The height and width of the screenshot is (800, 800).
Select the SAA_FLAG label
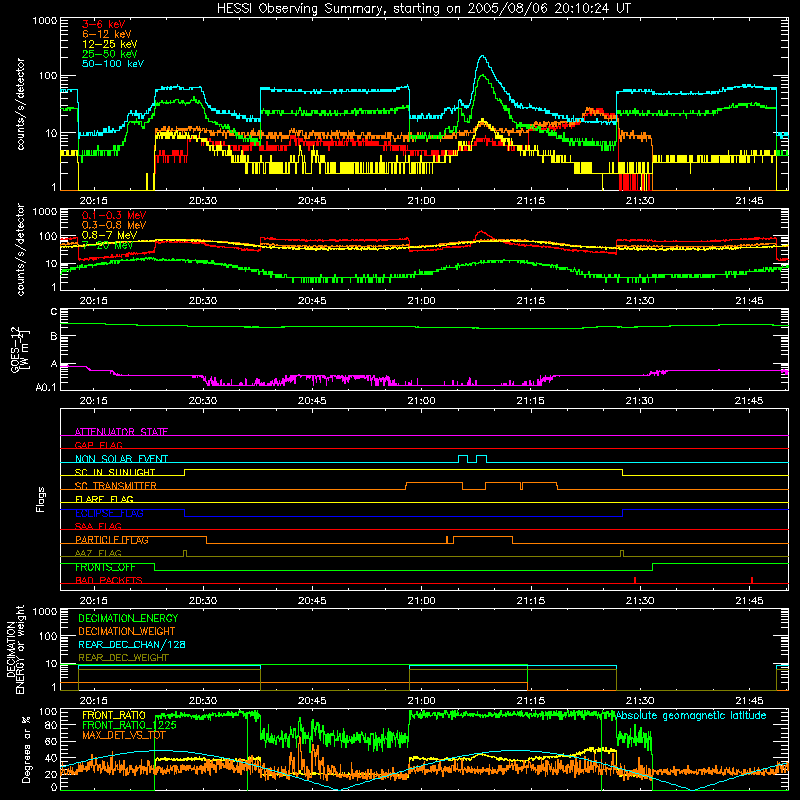(x=98, y=526)
